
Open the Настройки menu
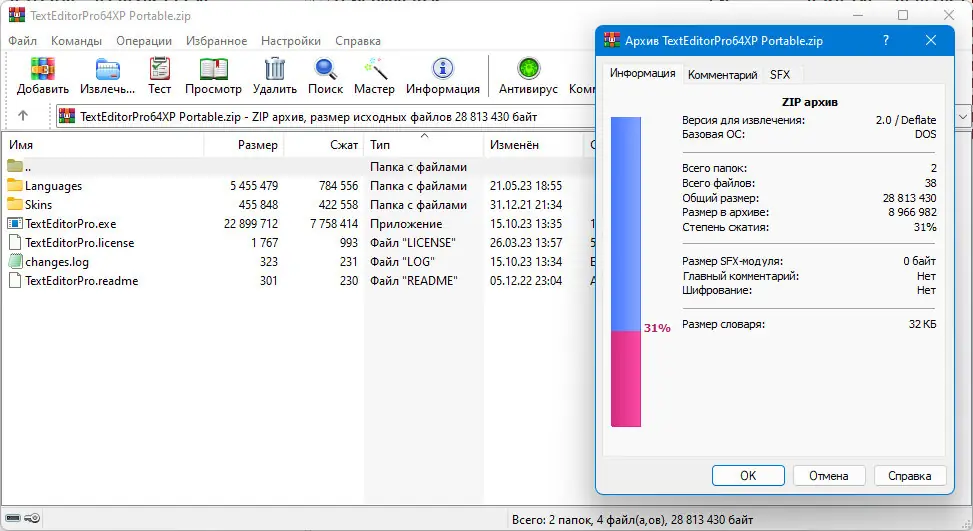click(x=291, y=41)
